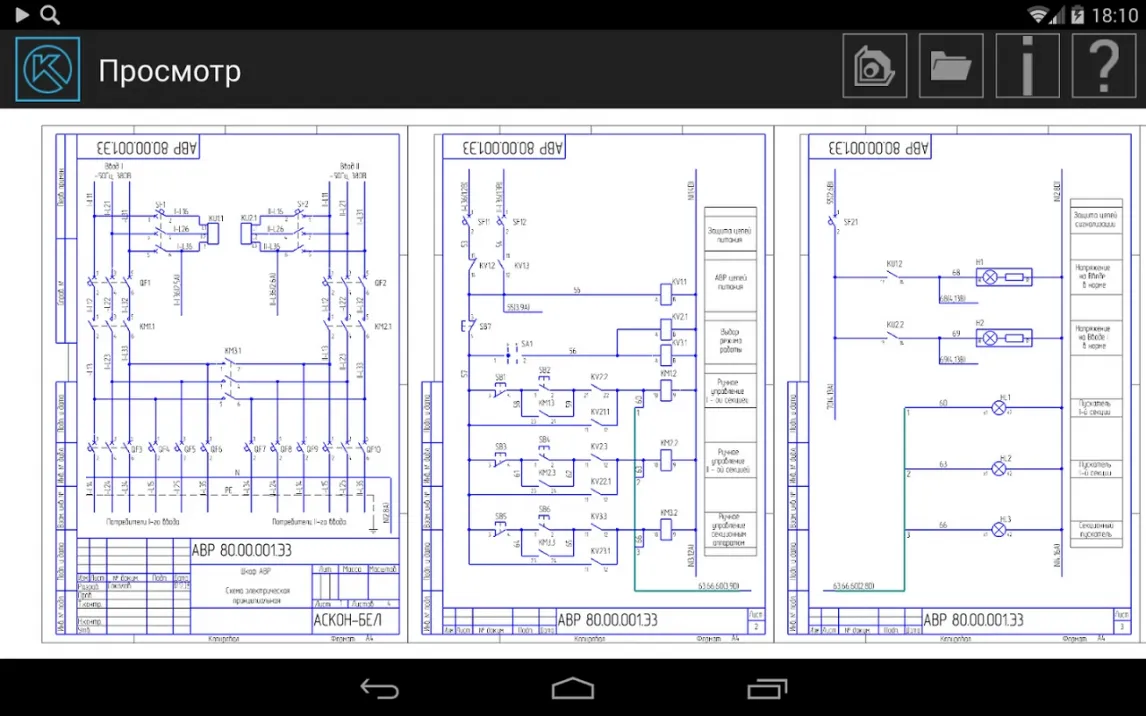1146x716 pixels.
Task: Tap the search magnifier in status bar
Action: pyautogui.click(x=49, y=15)
